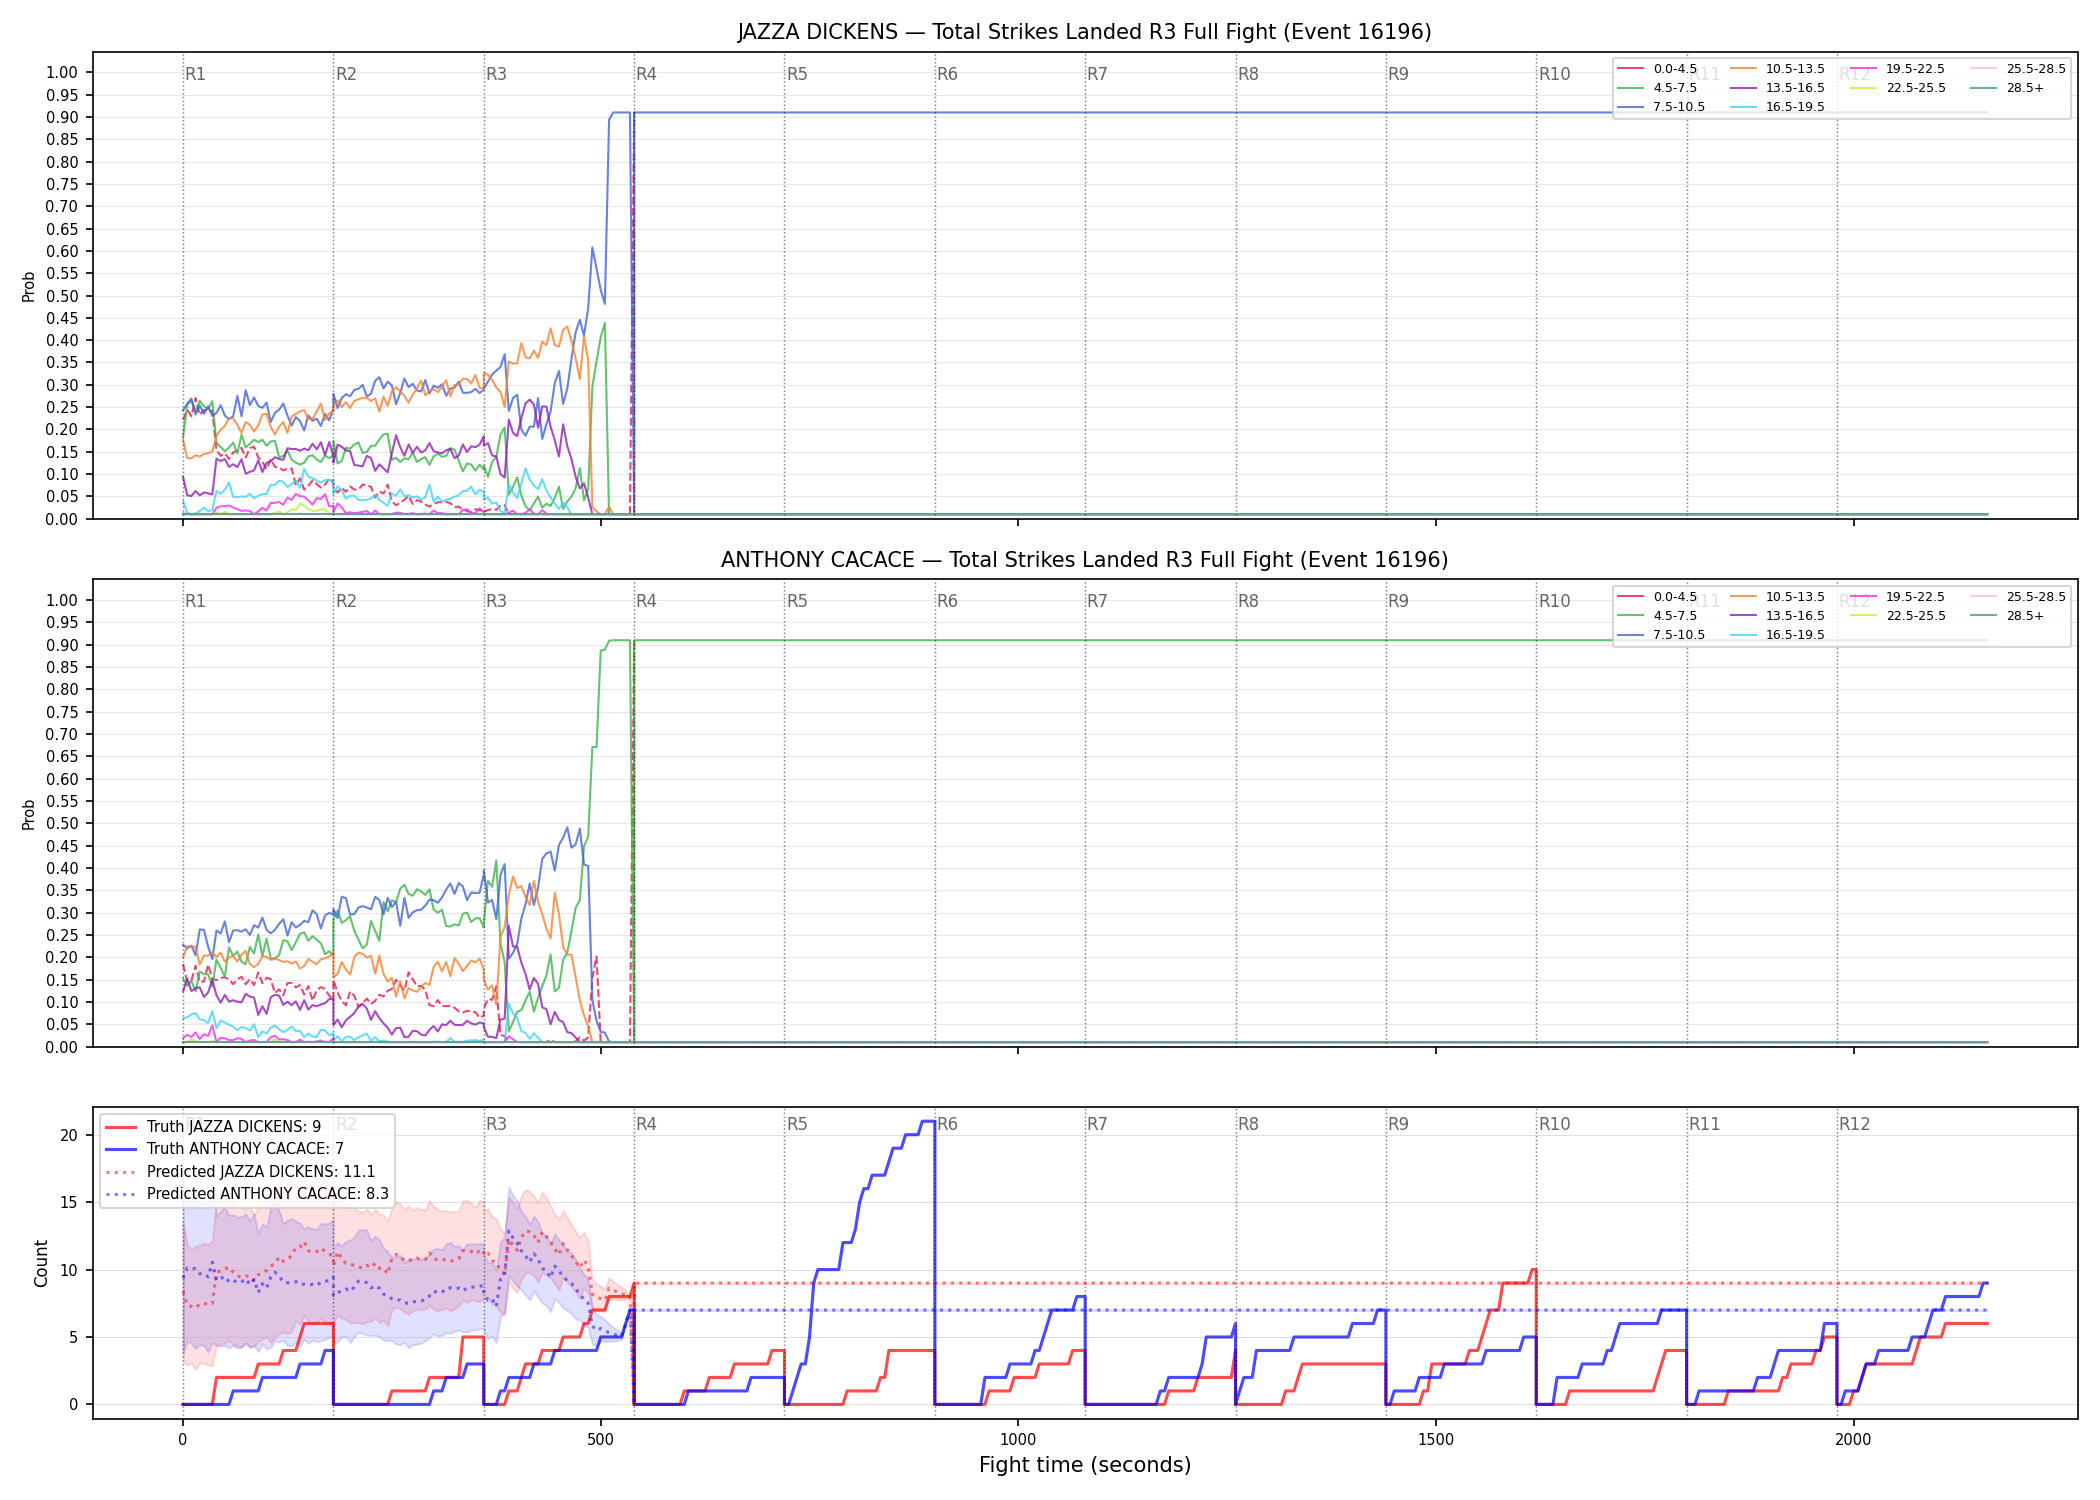Click the R4 round marker in top chart
The image size is (2100, 1500).
646,74
